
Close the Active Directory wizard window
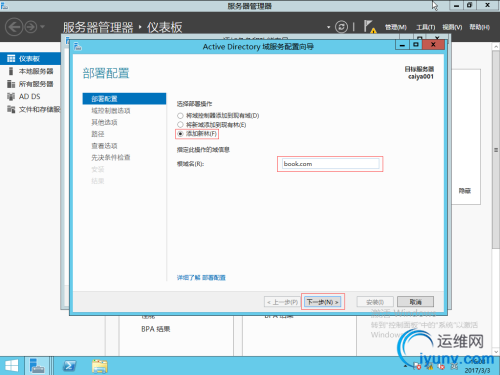(433, 45)
